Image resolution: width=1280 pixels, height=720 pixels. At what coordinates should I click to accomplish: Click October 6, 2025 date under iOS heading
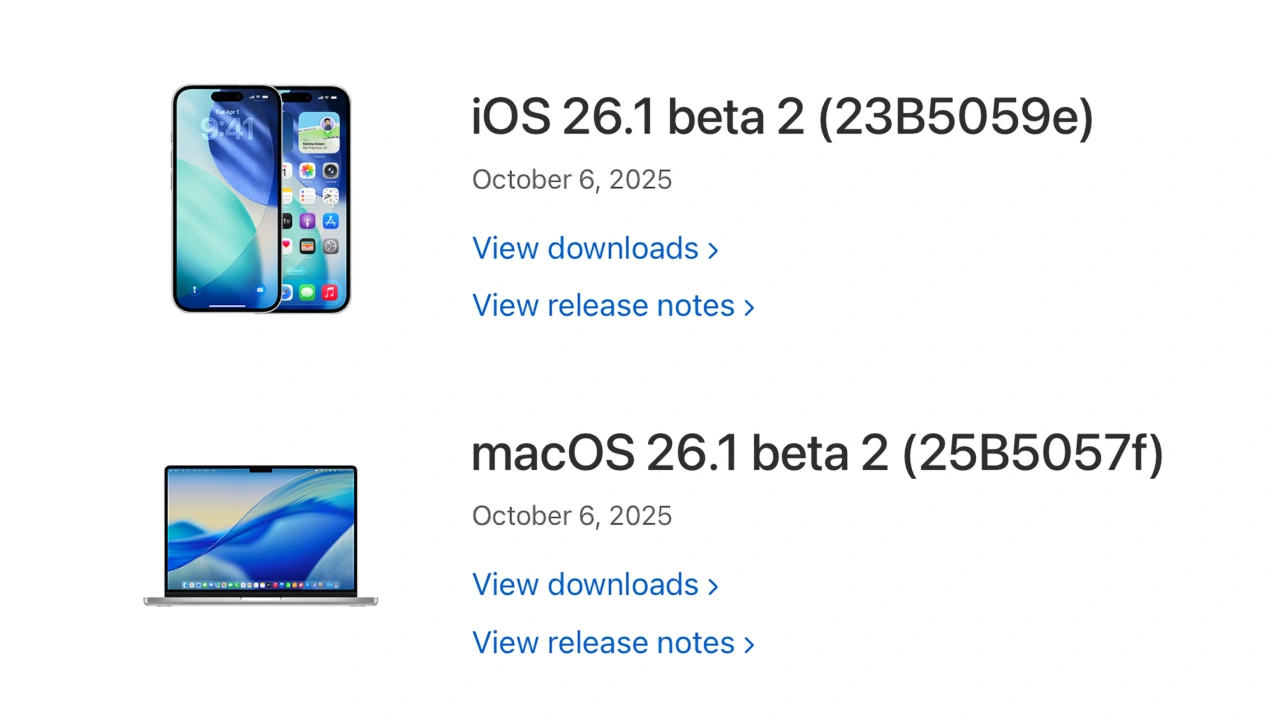click(x=572, y=180)
